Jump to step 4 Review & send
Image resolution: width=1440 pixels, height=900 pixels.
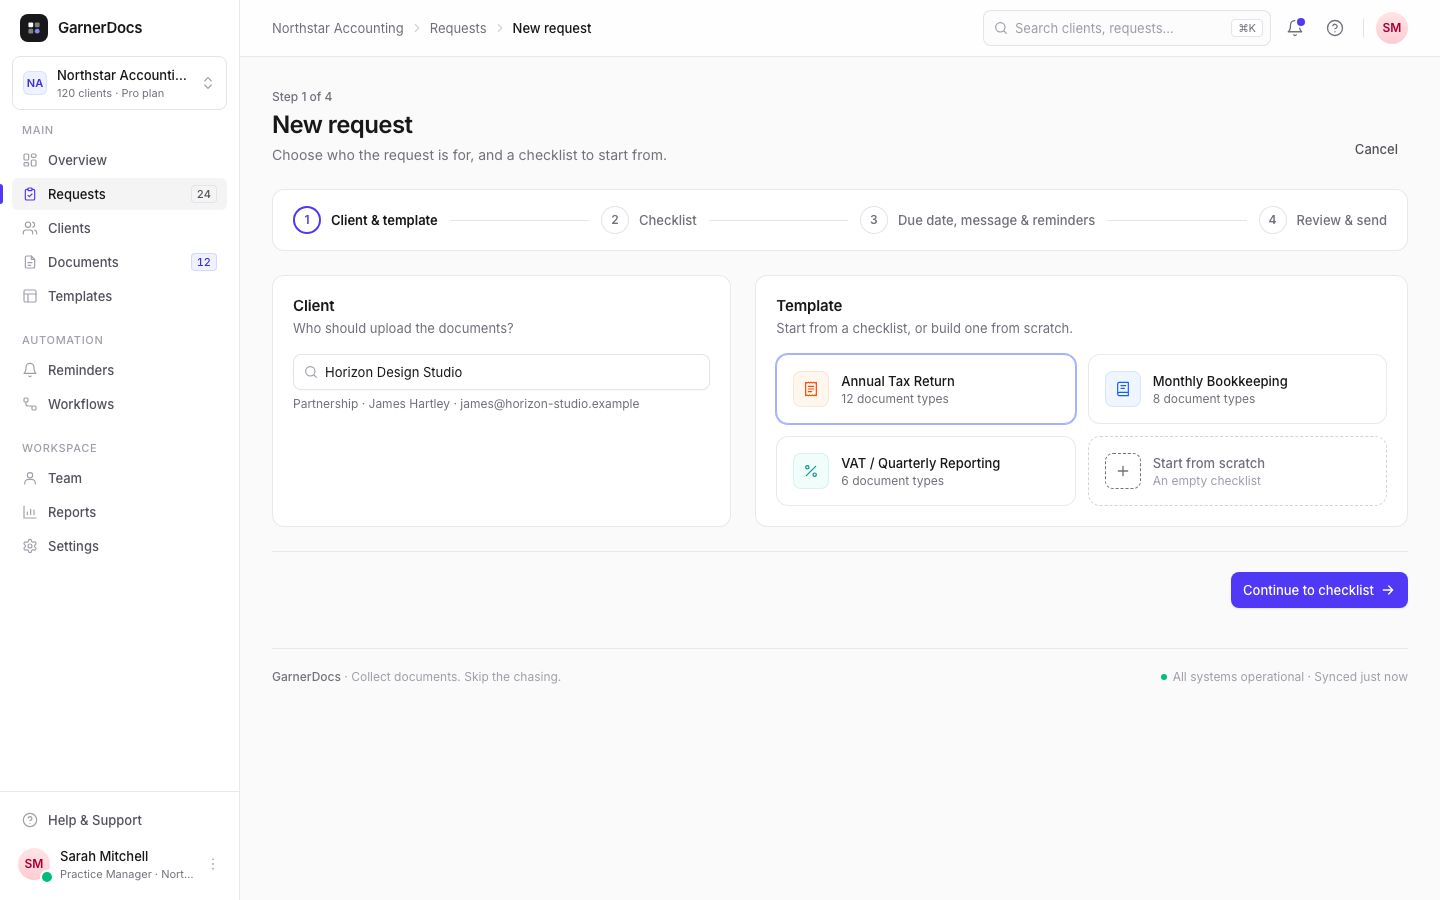click(x=1323, y=220)
